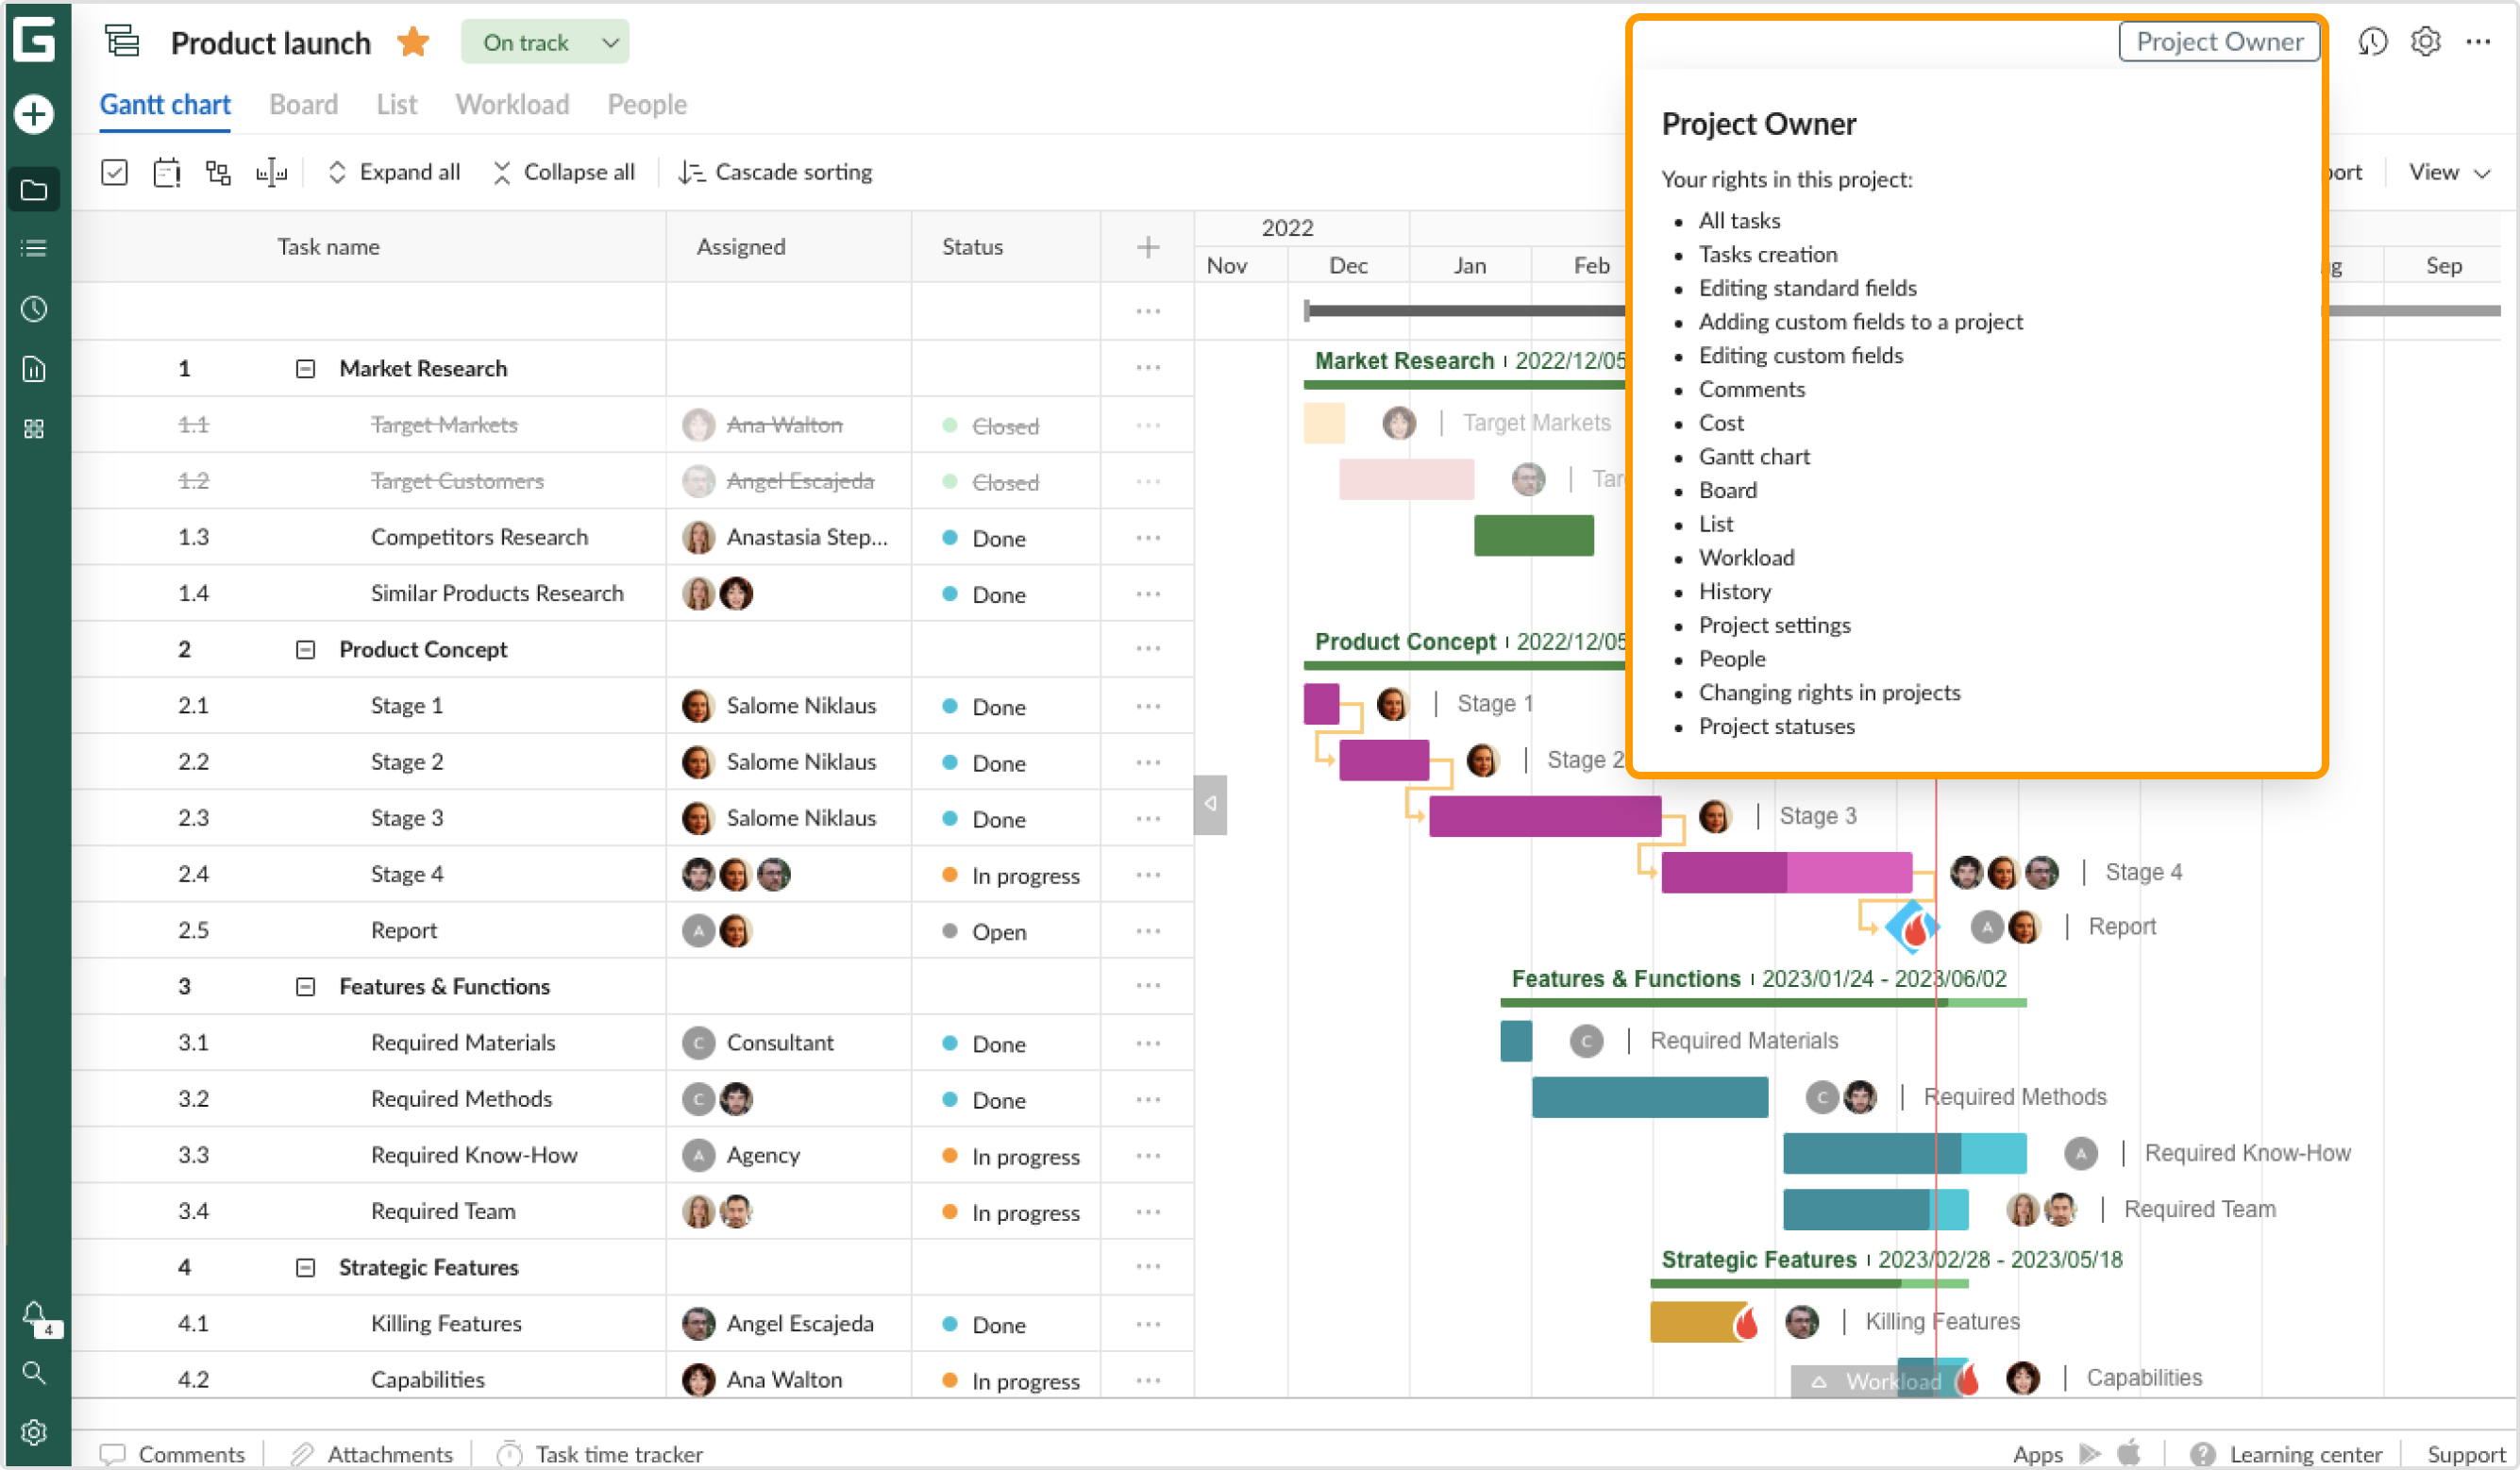Click Cascade sorting
This screenshot has width=2520, height=1470.
coord(776,171)
